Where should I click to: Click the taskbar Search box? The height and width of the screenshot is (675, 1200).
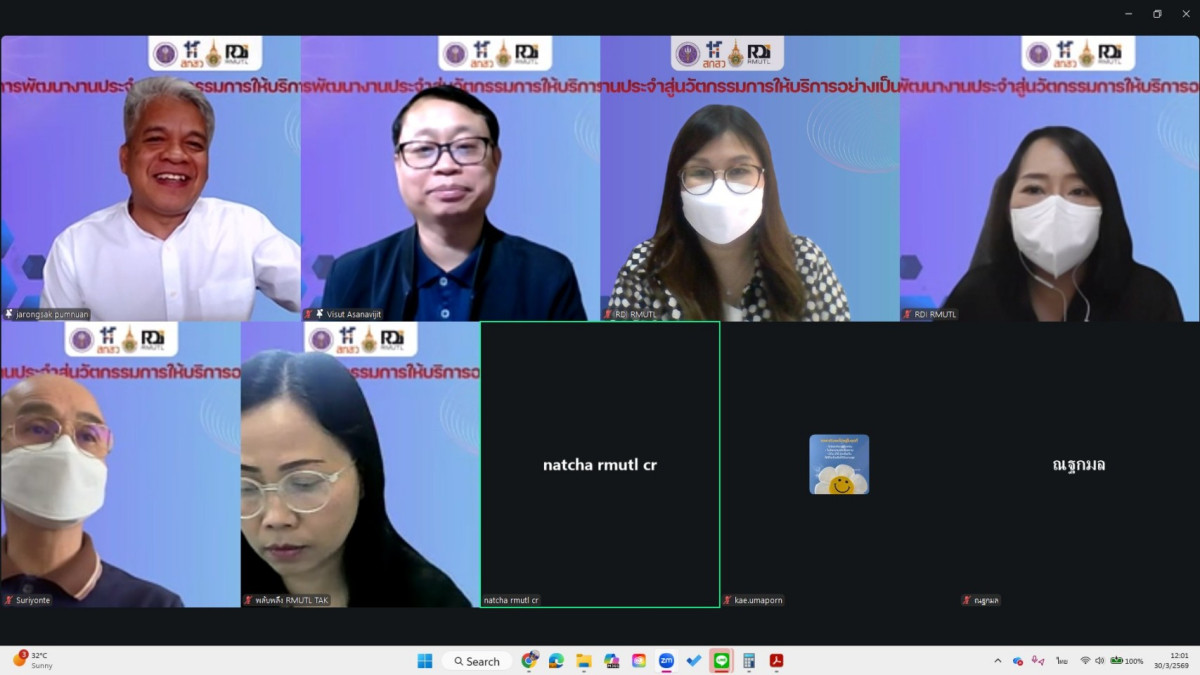pos(476,661)
